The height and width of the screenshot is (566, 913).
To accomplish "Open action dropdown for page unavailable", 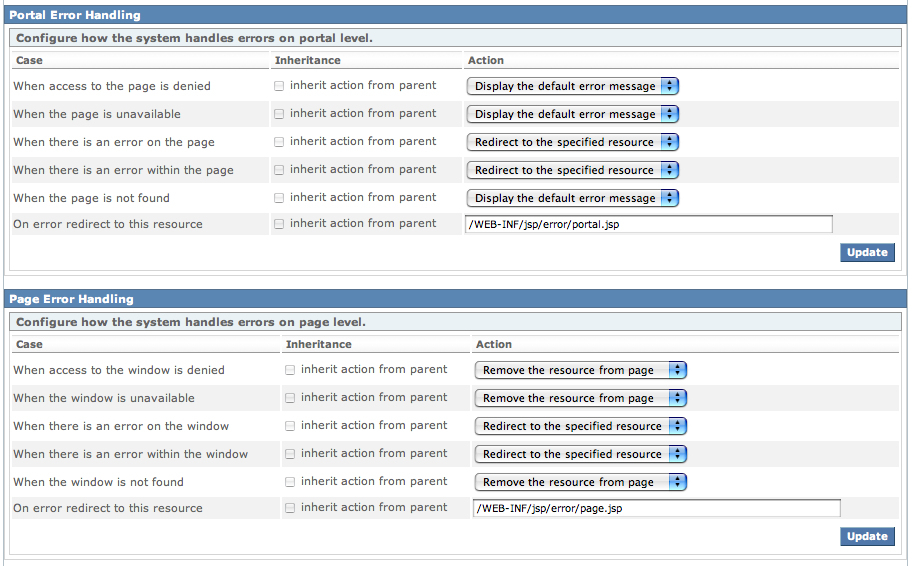I will tap(572, 114).
